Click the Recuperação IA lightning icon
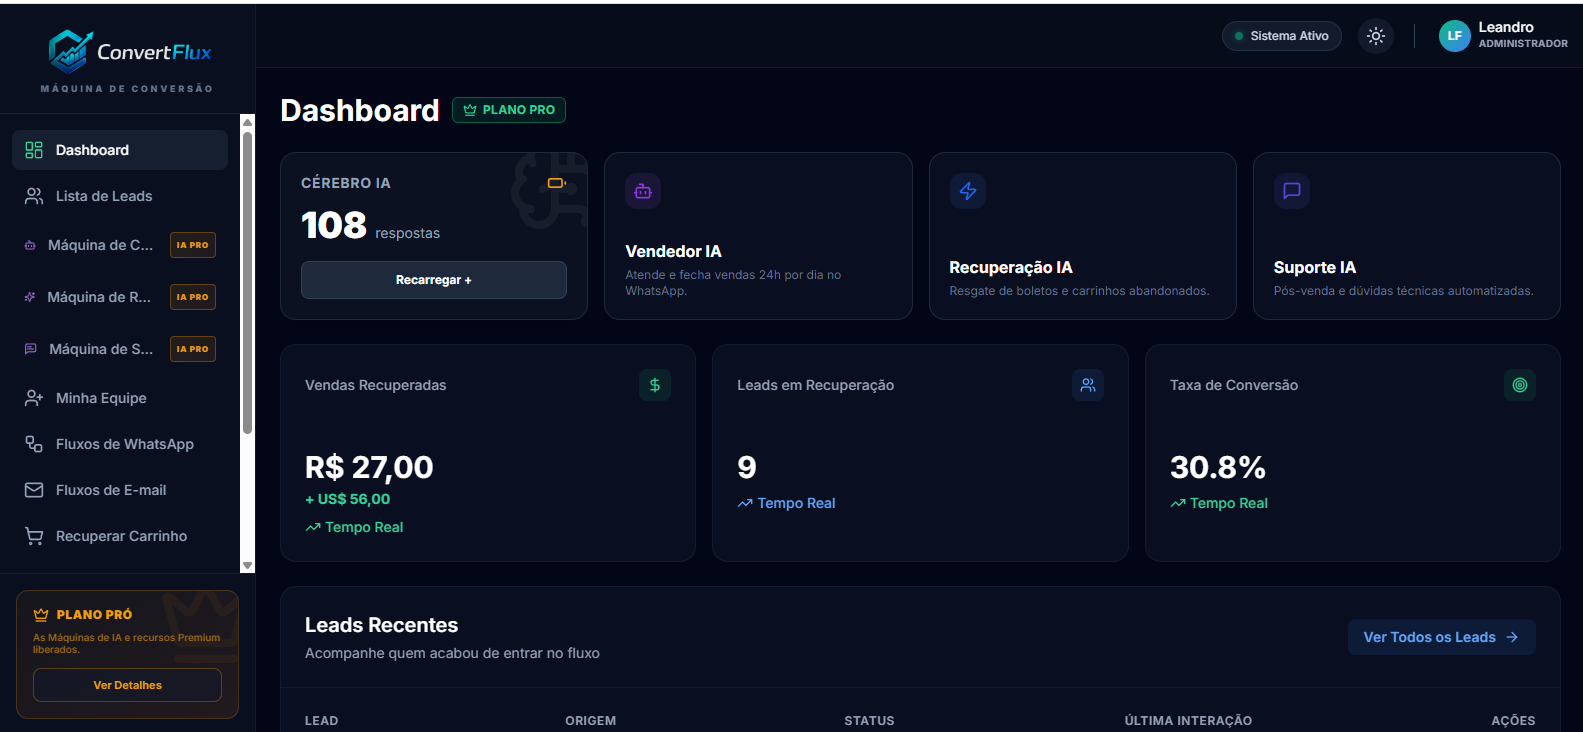 coord(968,191)
